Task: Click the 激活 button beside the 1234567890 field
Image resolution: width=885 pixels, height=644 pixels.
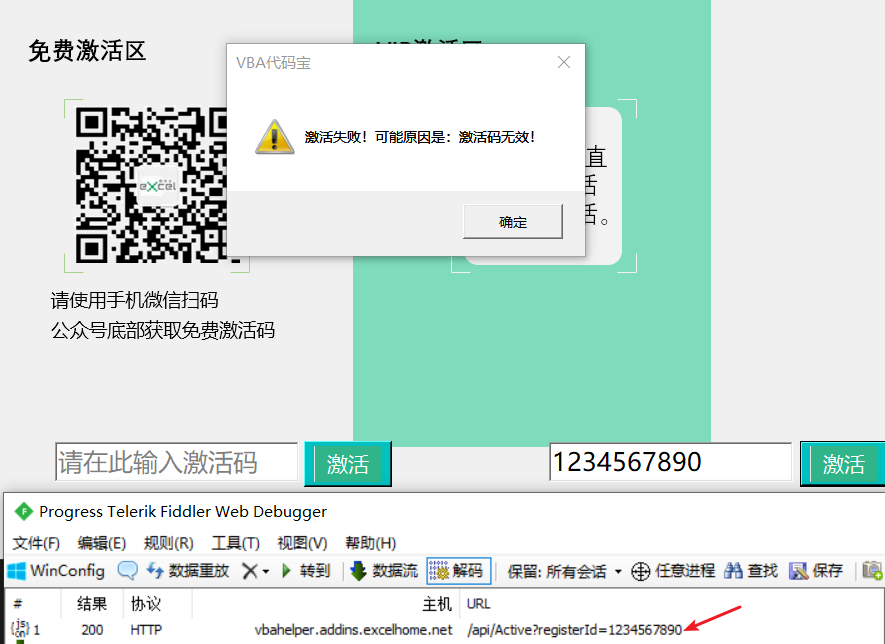Action: click(843, 464)
